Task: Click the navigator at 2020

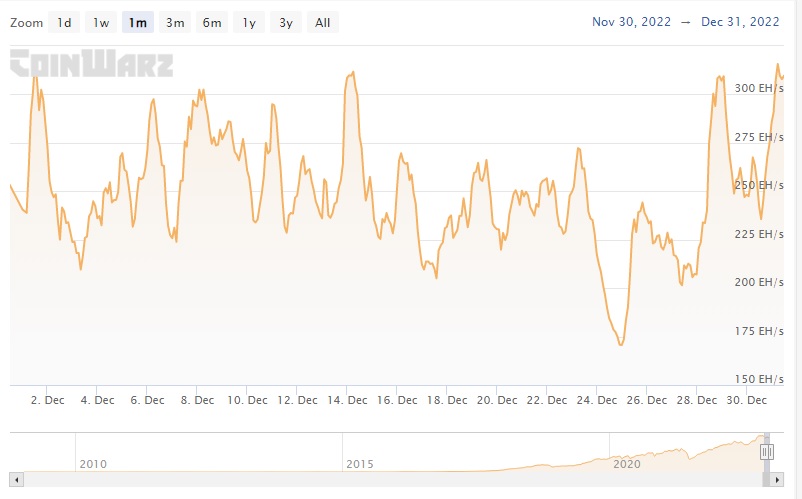Action: (x=627, y=464)
